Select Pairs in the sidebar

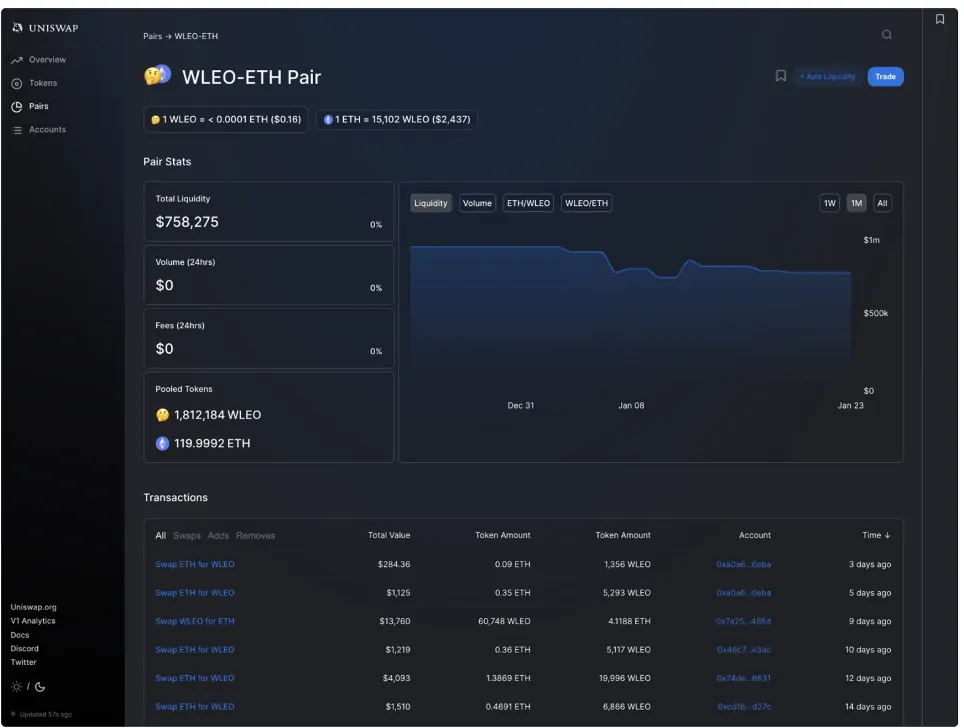tap(39, 106)
